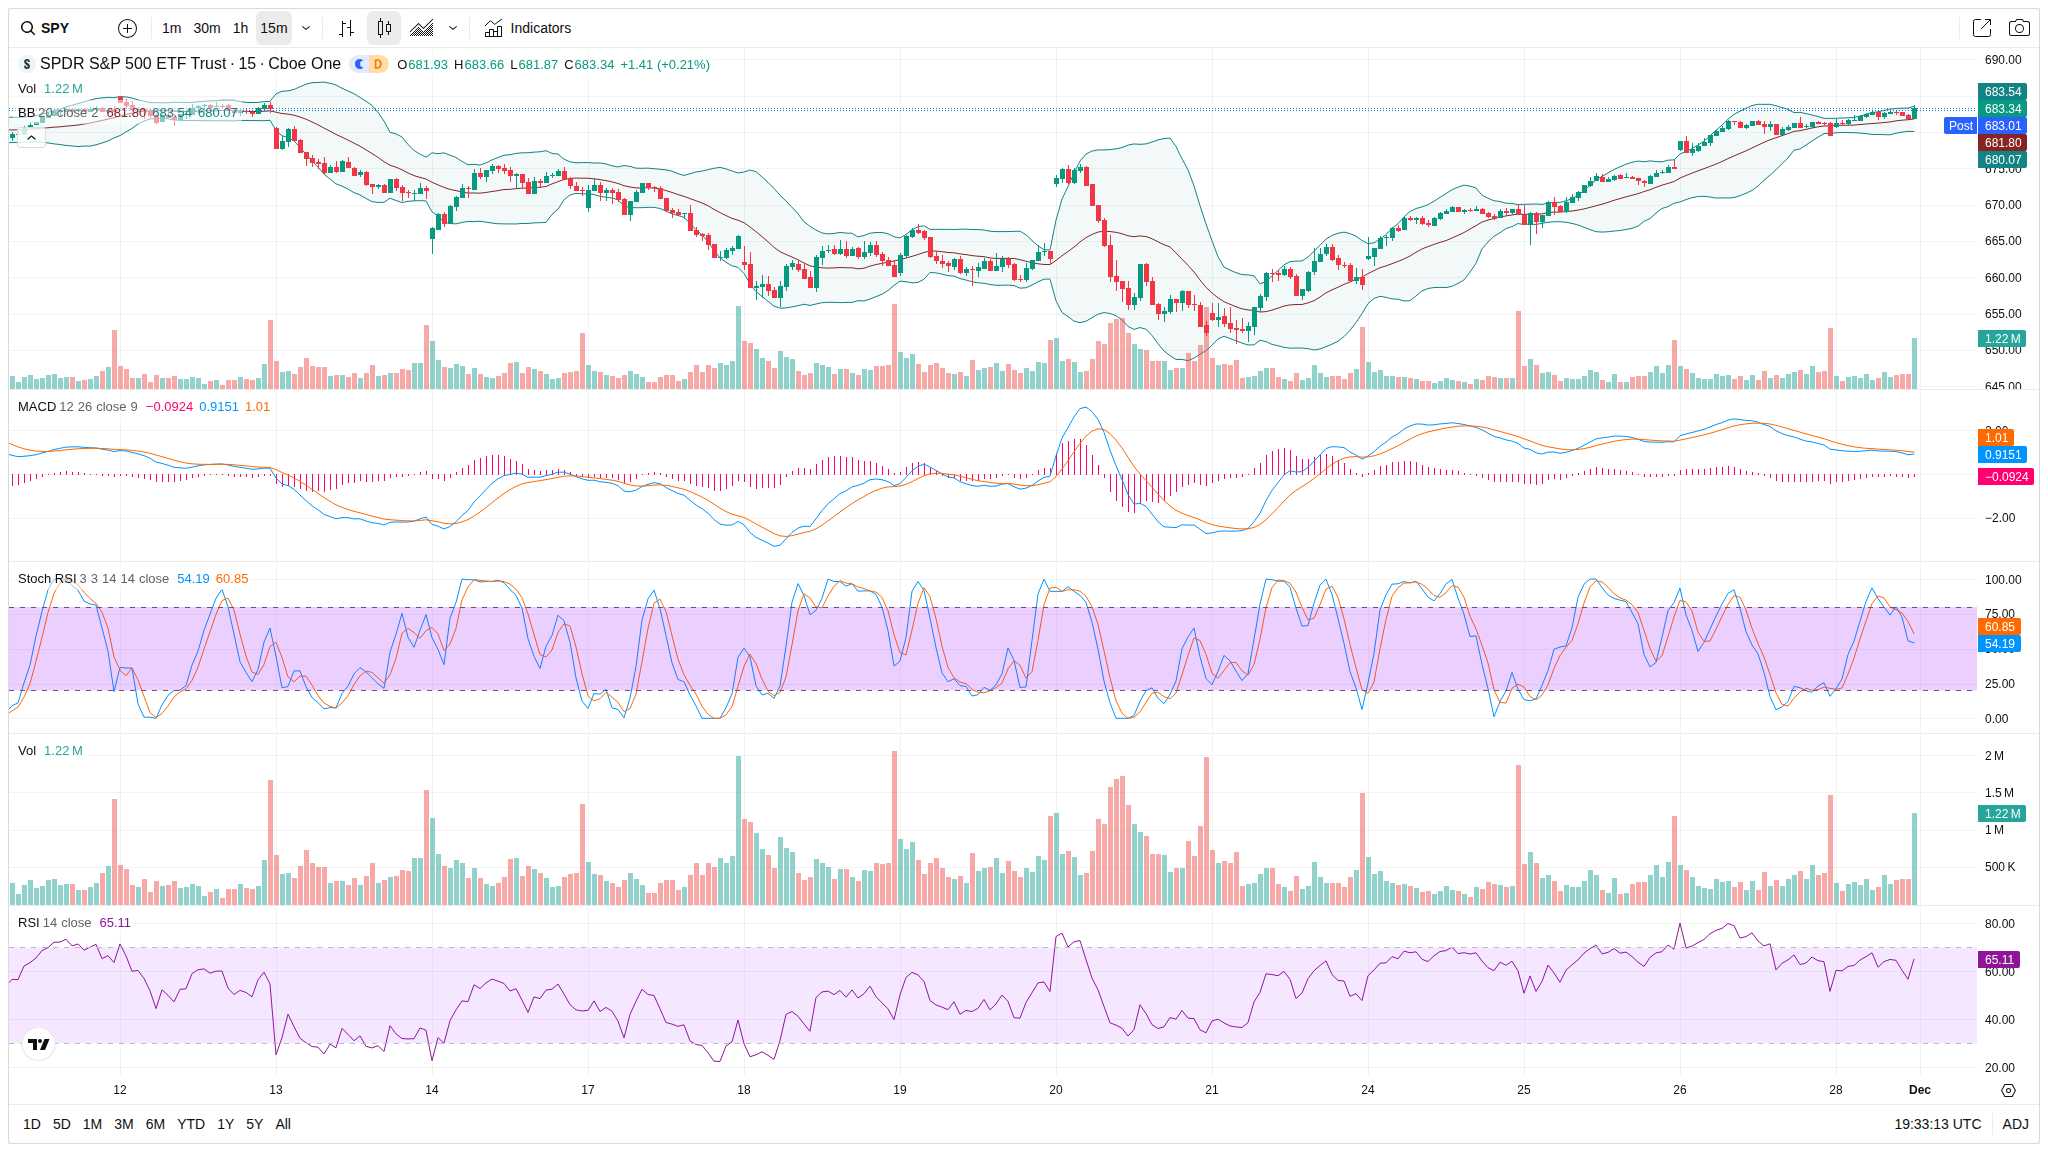The height and width of the screenshot is (1152, 2048).
Task: Open the Indicators panel
Action: (x=528, y=28)
